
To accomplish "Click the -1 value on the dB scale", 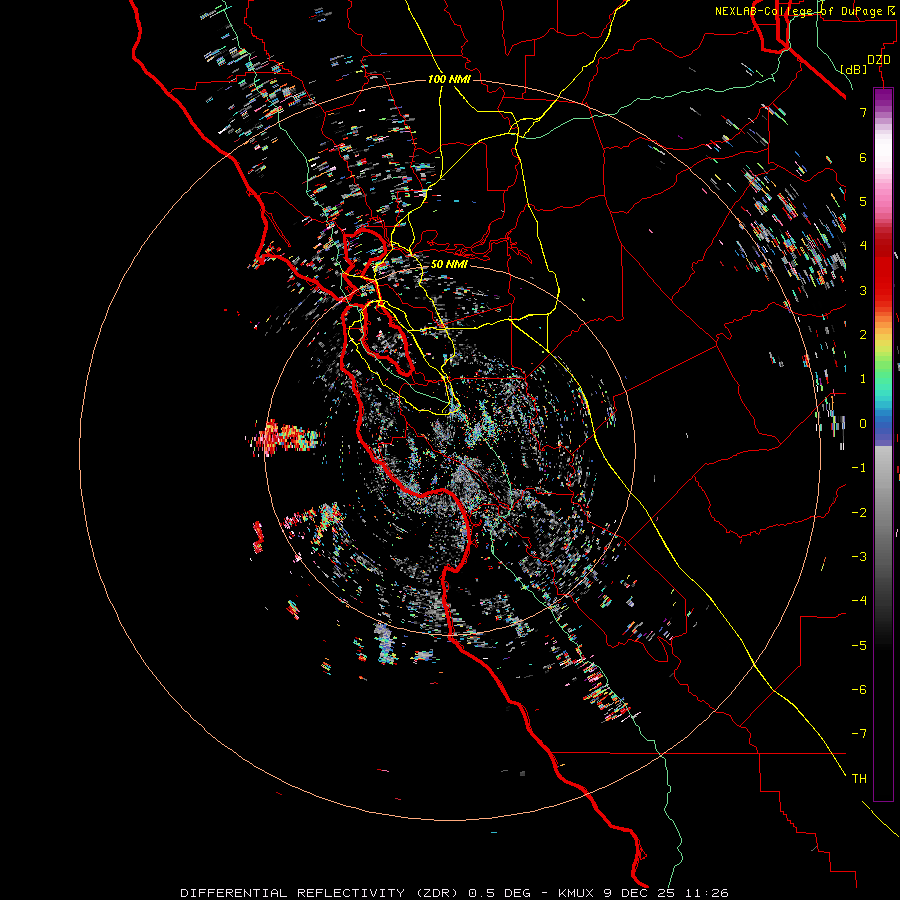I will click(x=859, y=468).
